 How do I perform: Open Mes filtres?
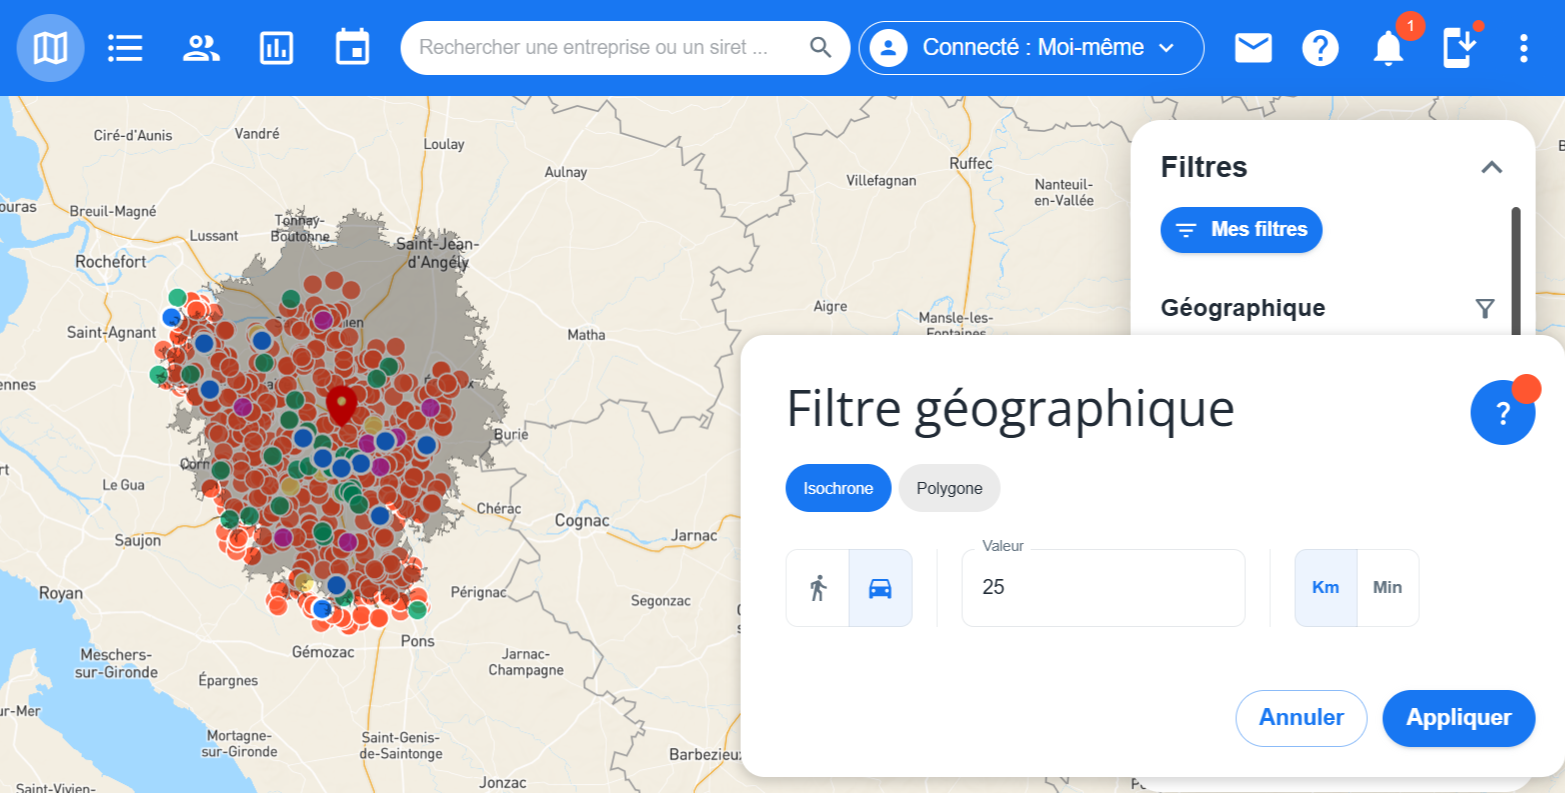click(1241, 229)
